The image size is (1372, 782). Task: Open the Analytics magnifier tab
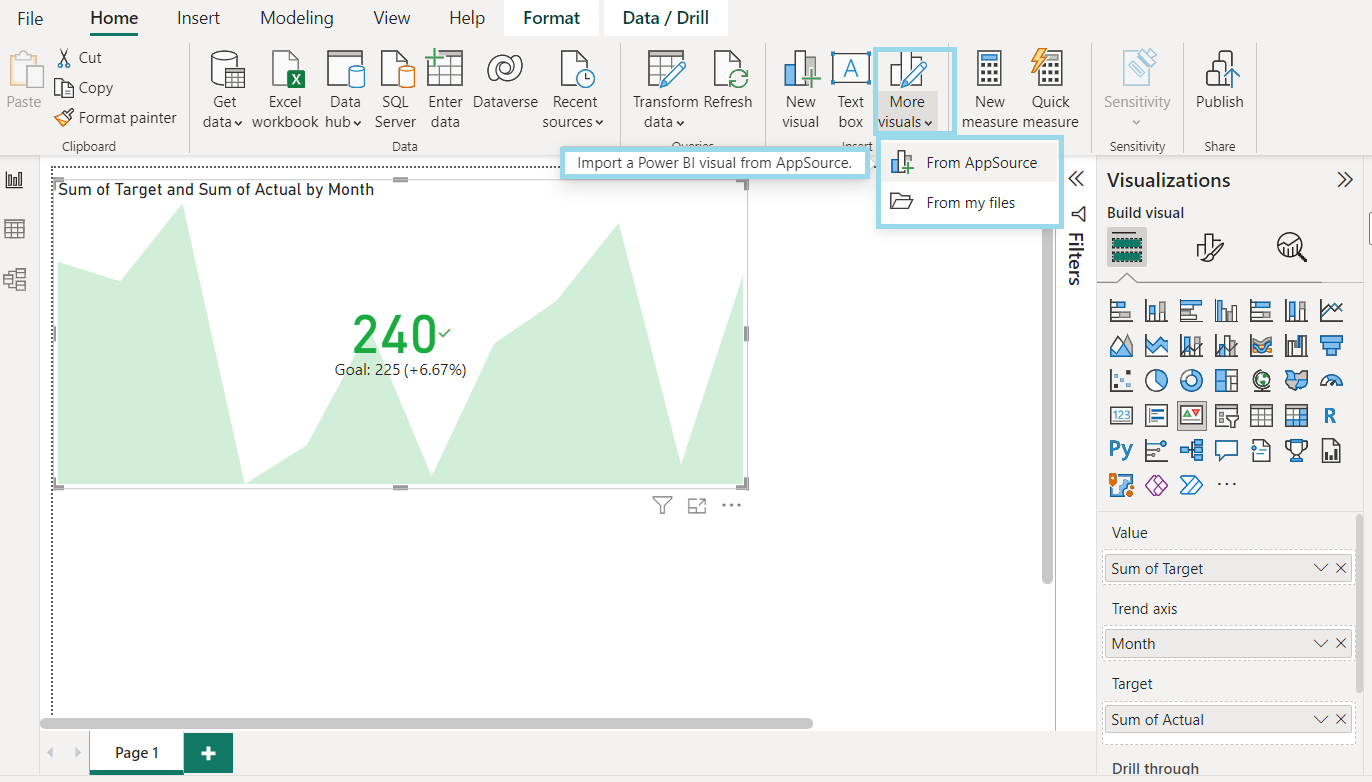(1292, 247)
